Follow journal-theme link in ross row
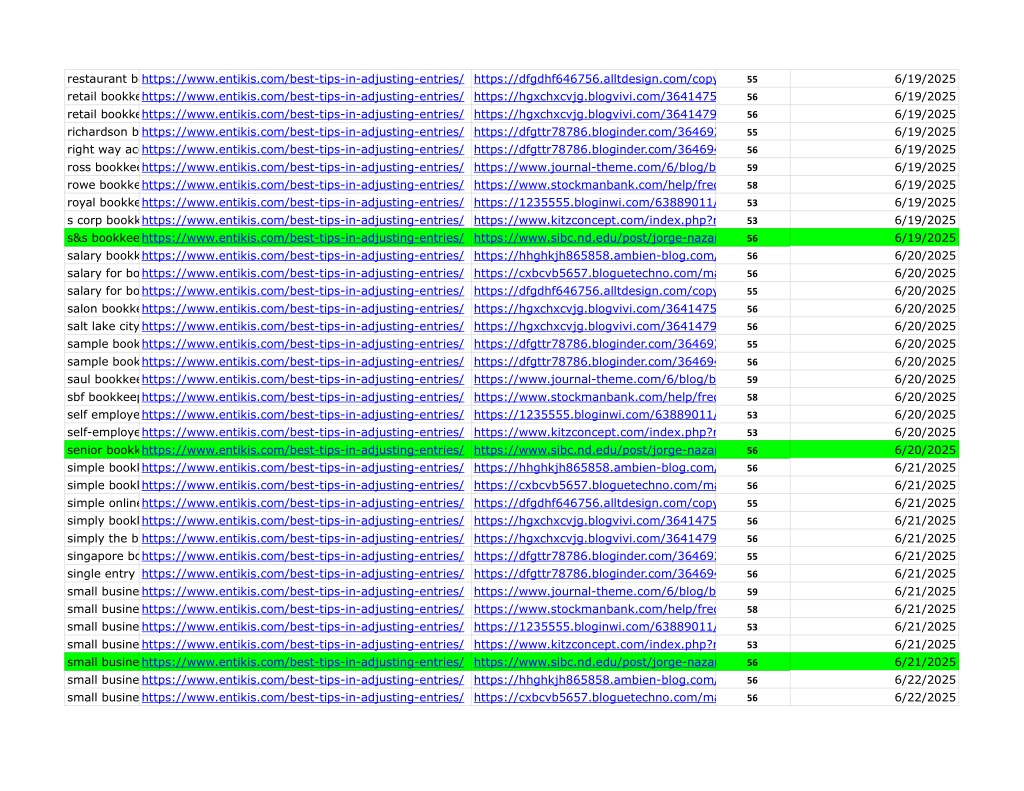The height and width of the screenshot is (791, 1024). click(x=594, y=167)
